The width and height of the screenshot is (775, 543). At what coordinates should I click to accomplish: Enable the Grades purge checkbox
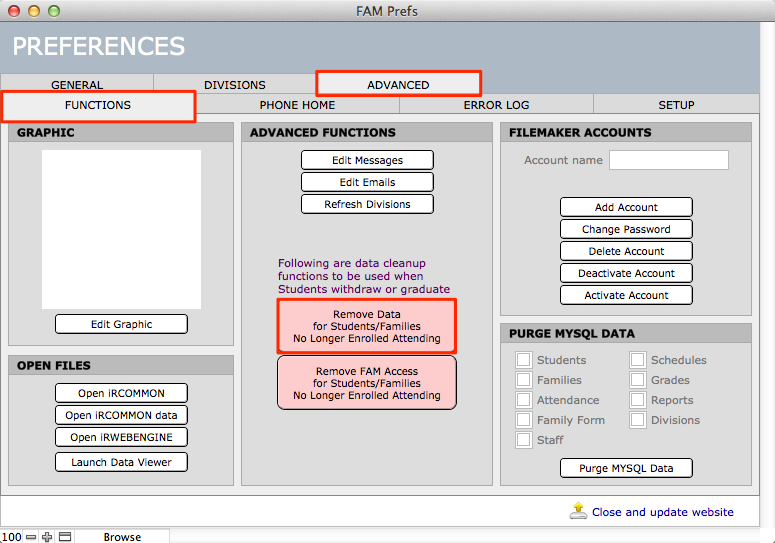pyautogui.click(x=638, y=380)
